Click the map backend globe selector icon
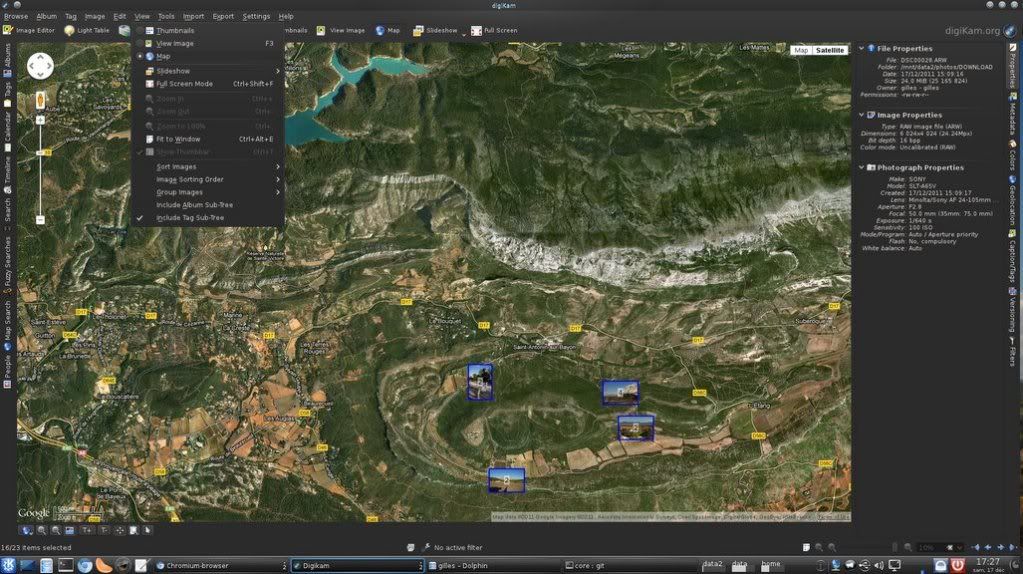The height and width of the screenshot is (574, 1023). pos(27,530)
